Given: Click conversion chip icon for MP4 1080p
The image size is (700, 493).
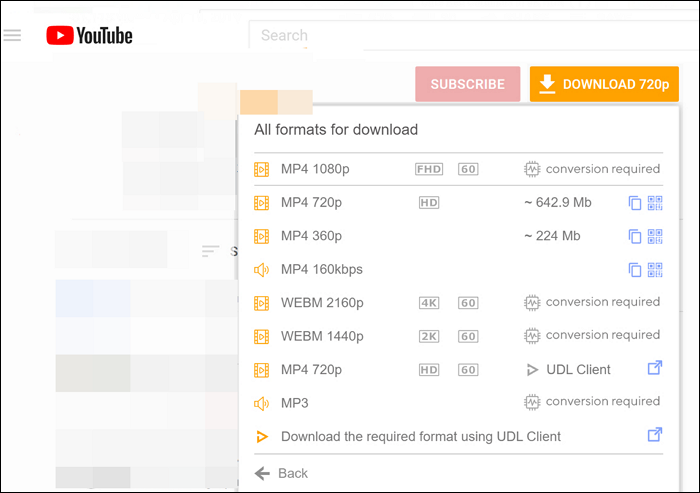Looking at the screenshot, I should [x=532, y=169].
